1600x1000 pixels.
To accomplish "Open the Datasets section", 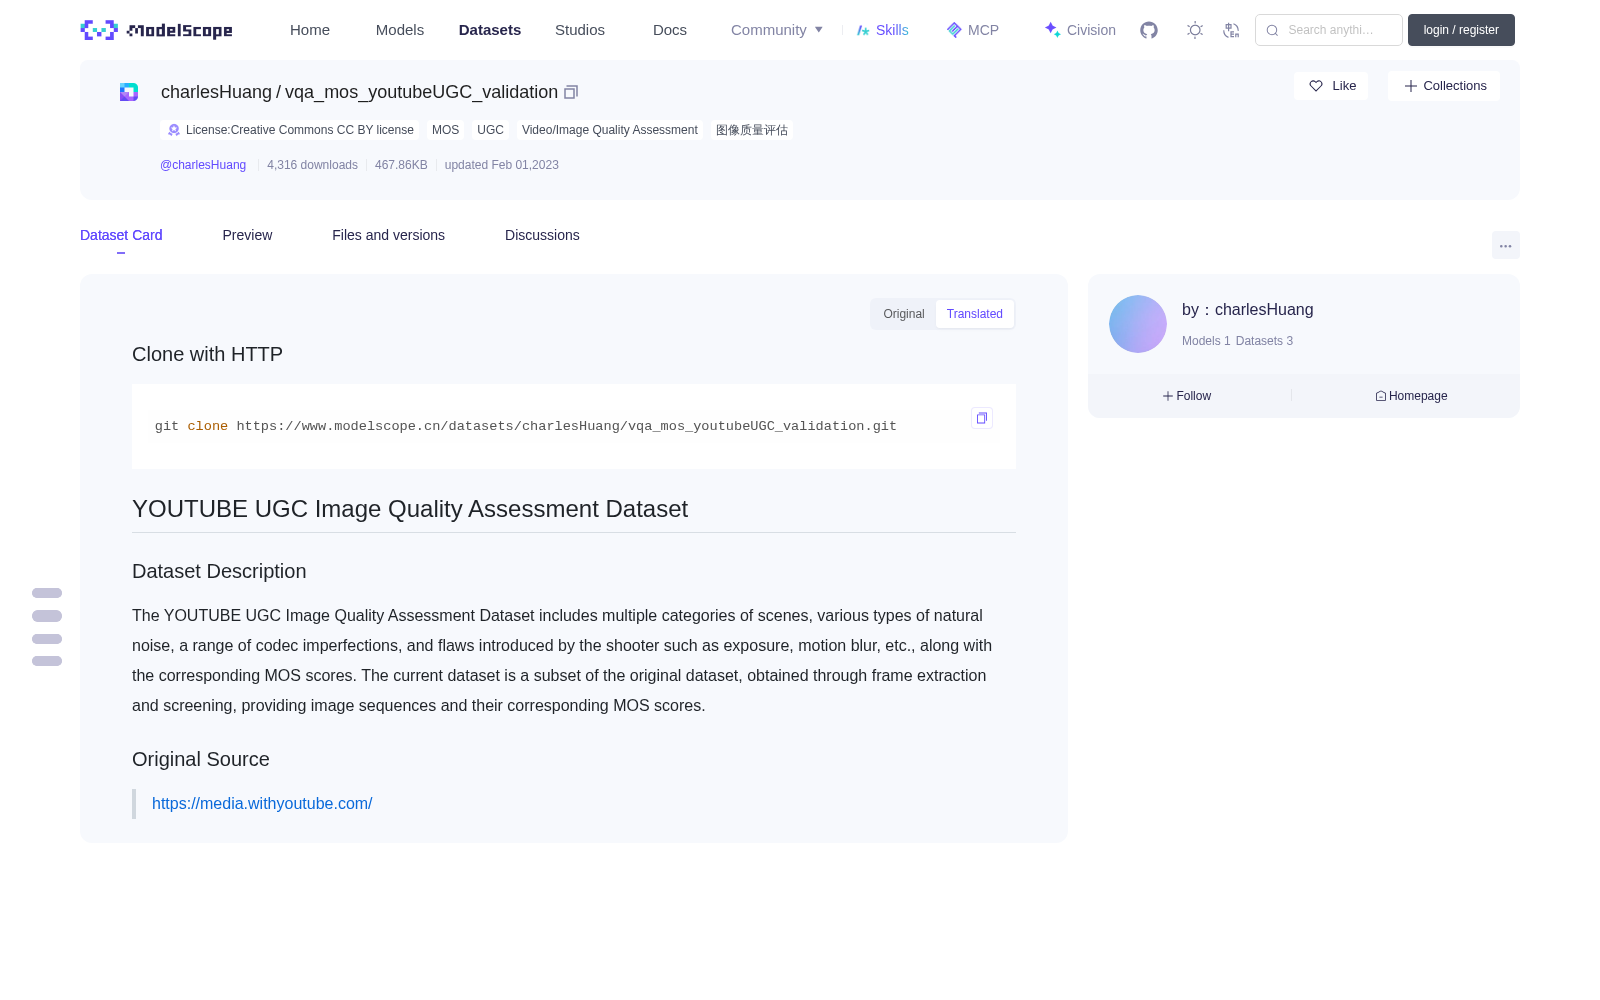I will (490, 30).
